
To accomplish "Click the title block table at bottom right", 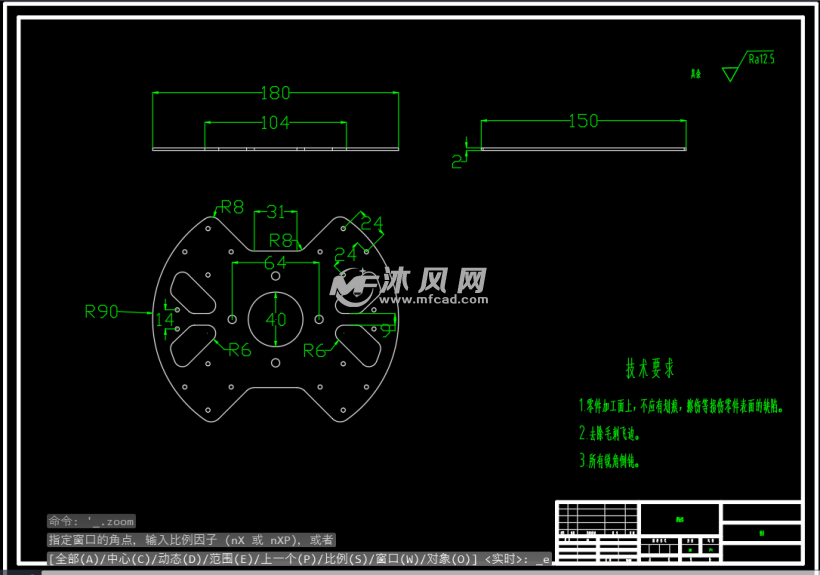I will [x=679, y=532].
